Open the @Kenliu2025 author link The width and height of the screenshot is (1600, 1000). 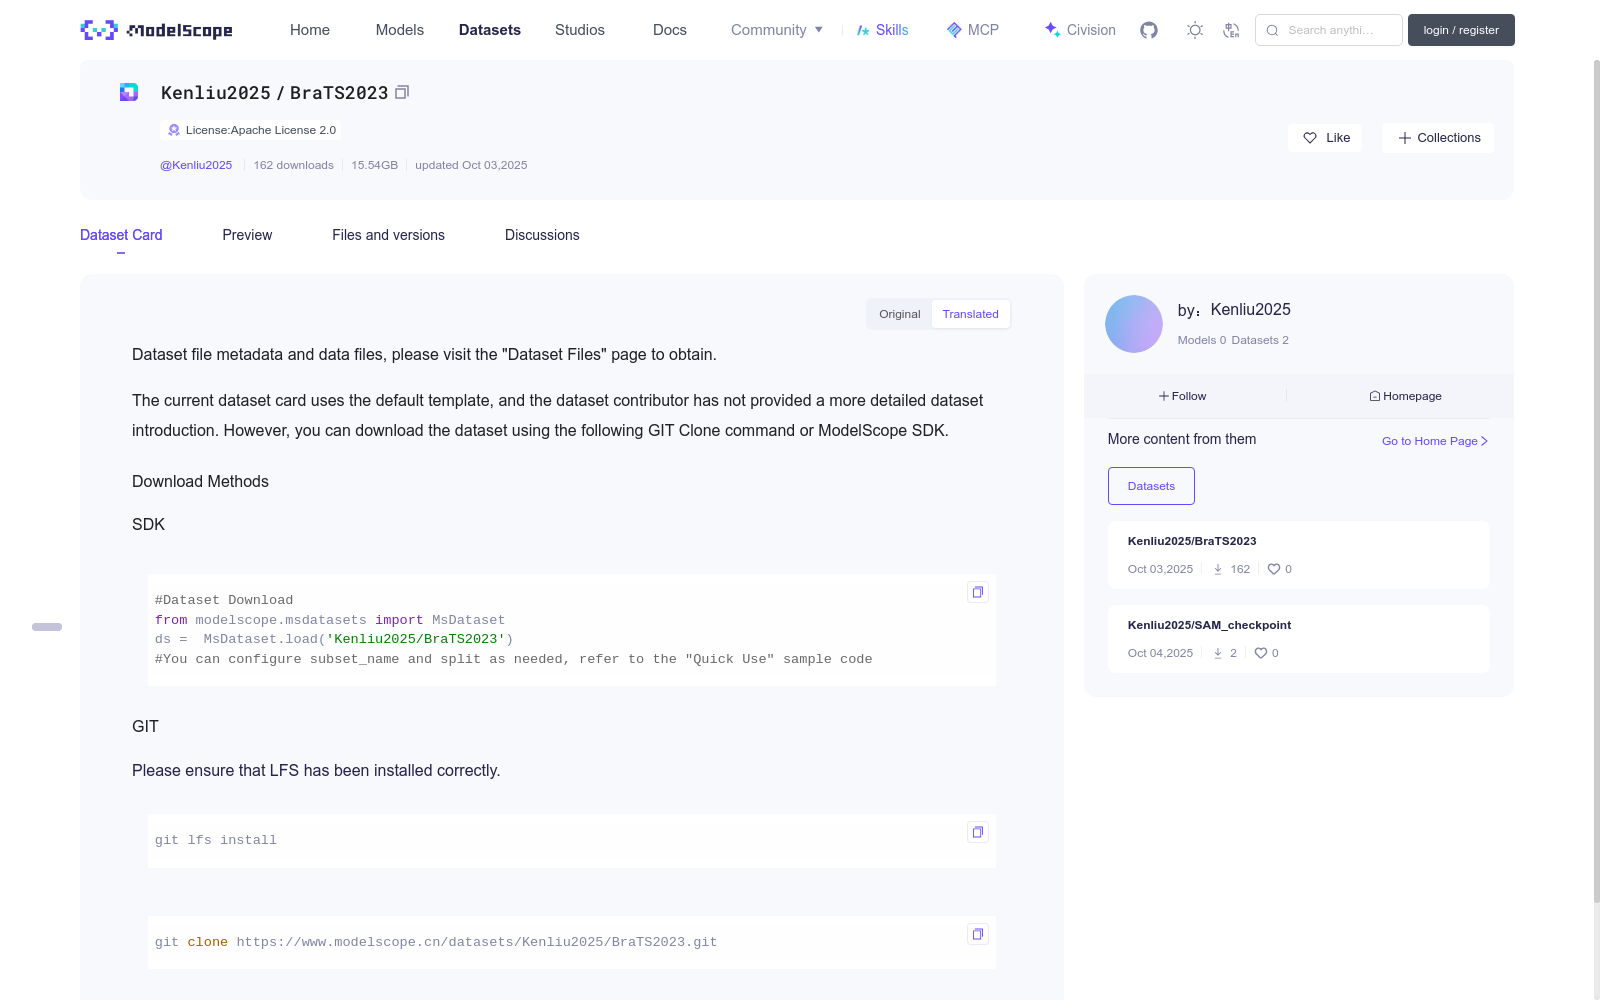tap(196, 165)
